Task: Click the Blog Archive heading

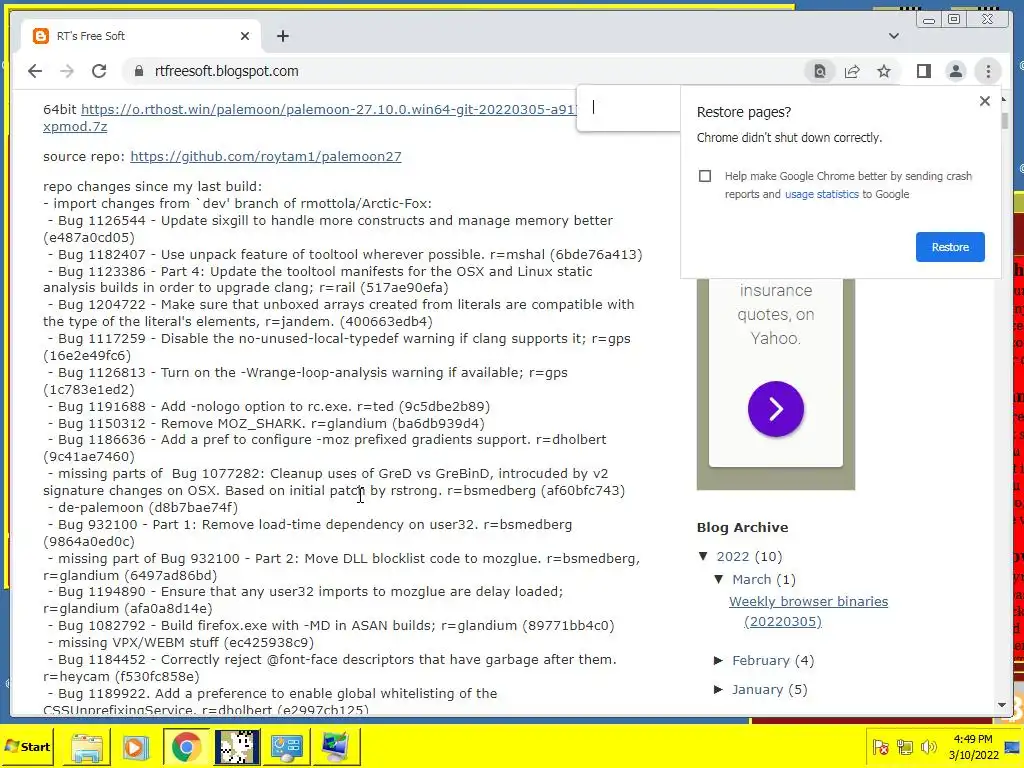Action: tap(743, 527)
